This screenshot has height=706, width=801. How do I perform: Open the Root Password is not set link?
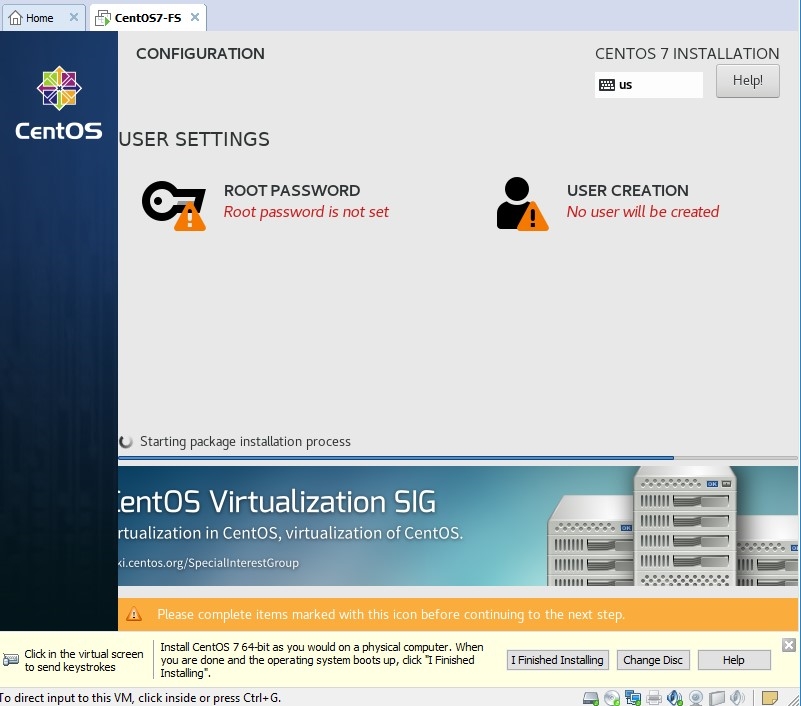click(306, 212)
